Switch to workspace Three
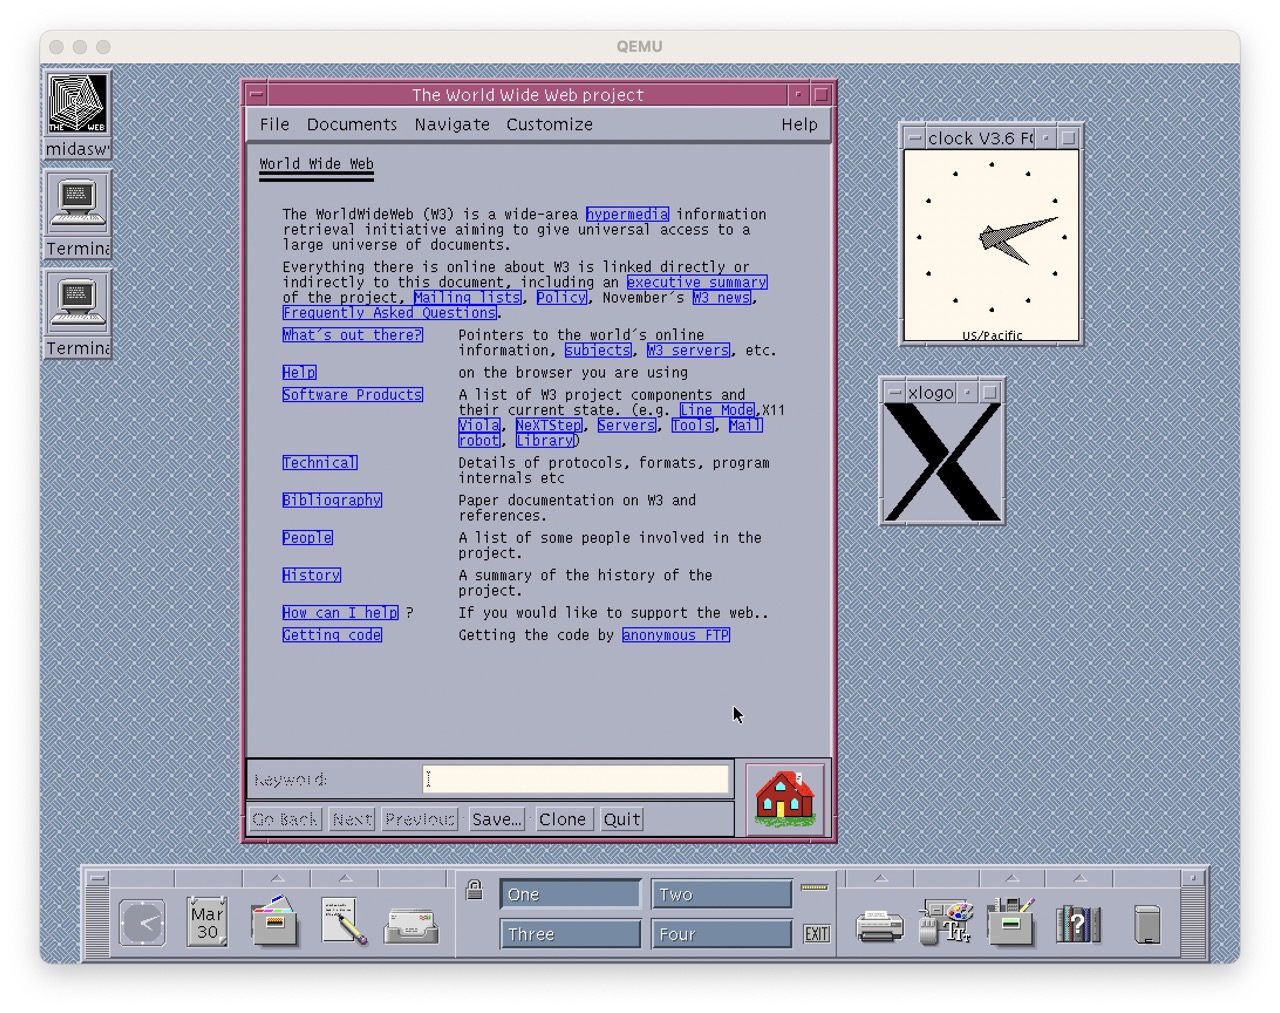Image resolution: width=1280 pixels, height=1013 pixels. click(570, 934)
